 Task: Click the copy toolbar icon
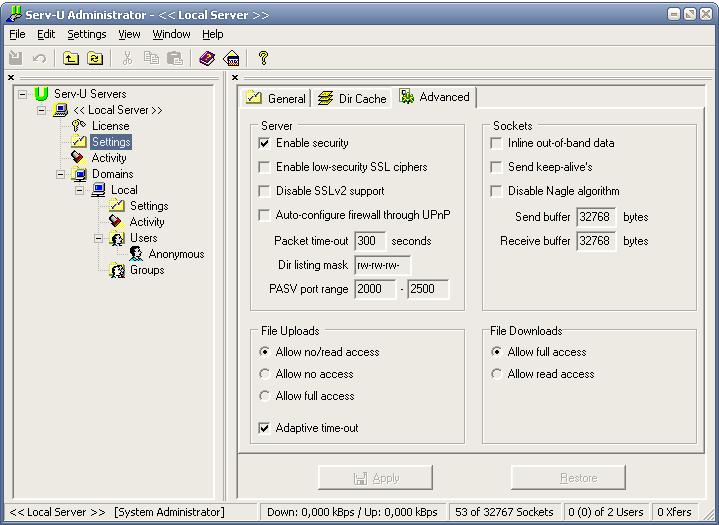click(151, 58)
